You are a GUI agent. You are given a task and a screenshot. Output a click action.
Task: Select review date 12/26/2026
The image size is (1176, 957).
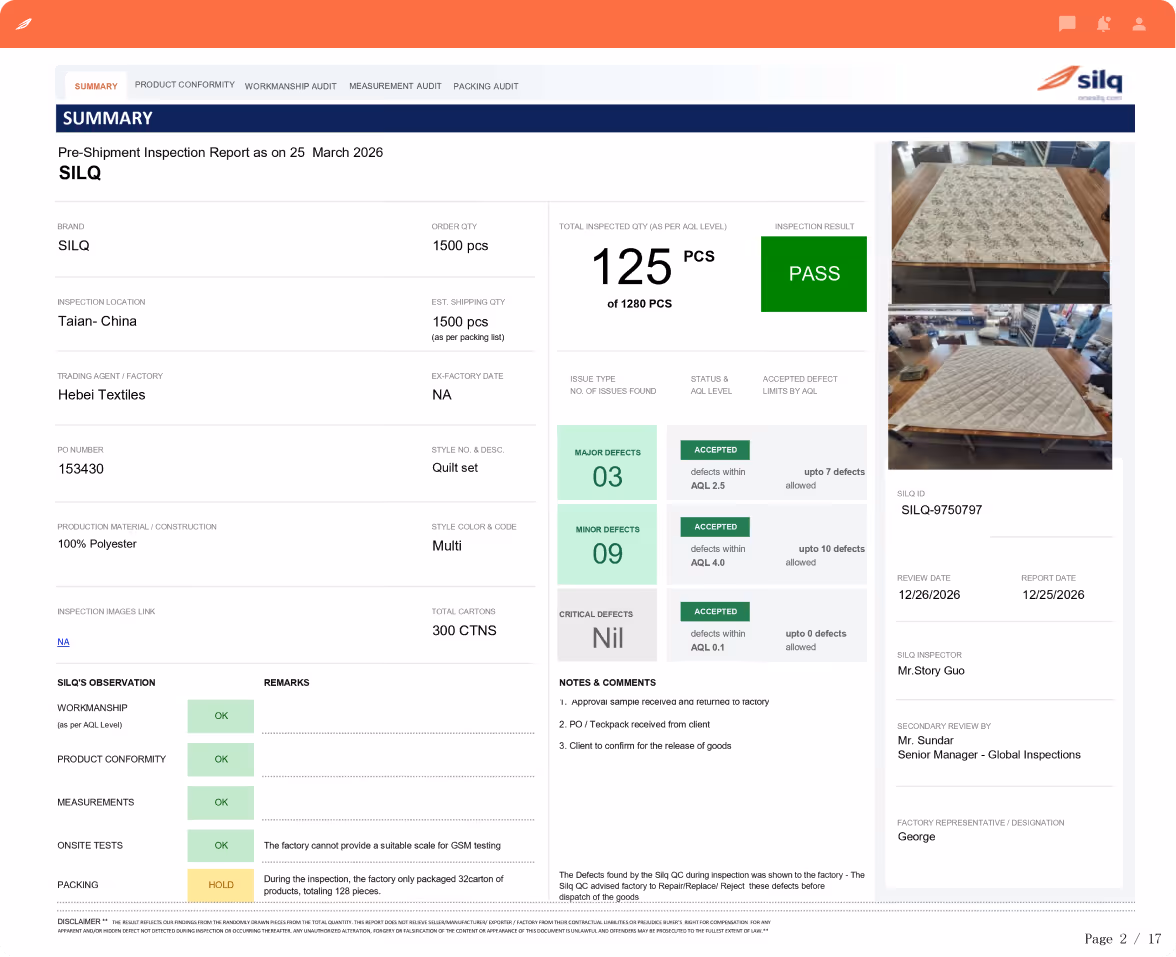pos(928,595)
